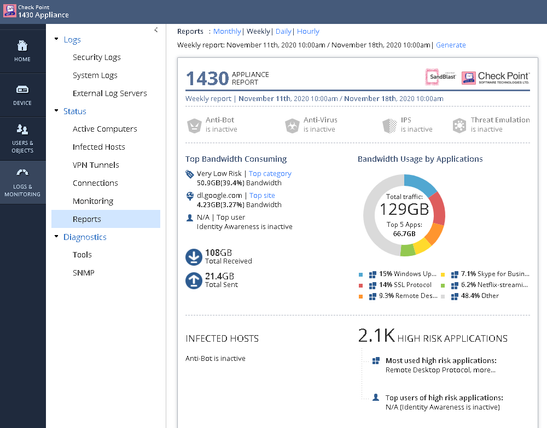The width and height of the screenshot is (547, 428).
Task: Click the Total Sent upload icon
Action: coord(194,281)
